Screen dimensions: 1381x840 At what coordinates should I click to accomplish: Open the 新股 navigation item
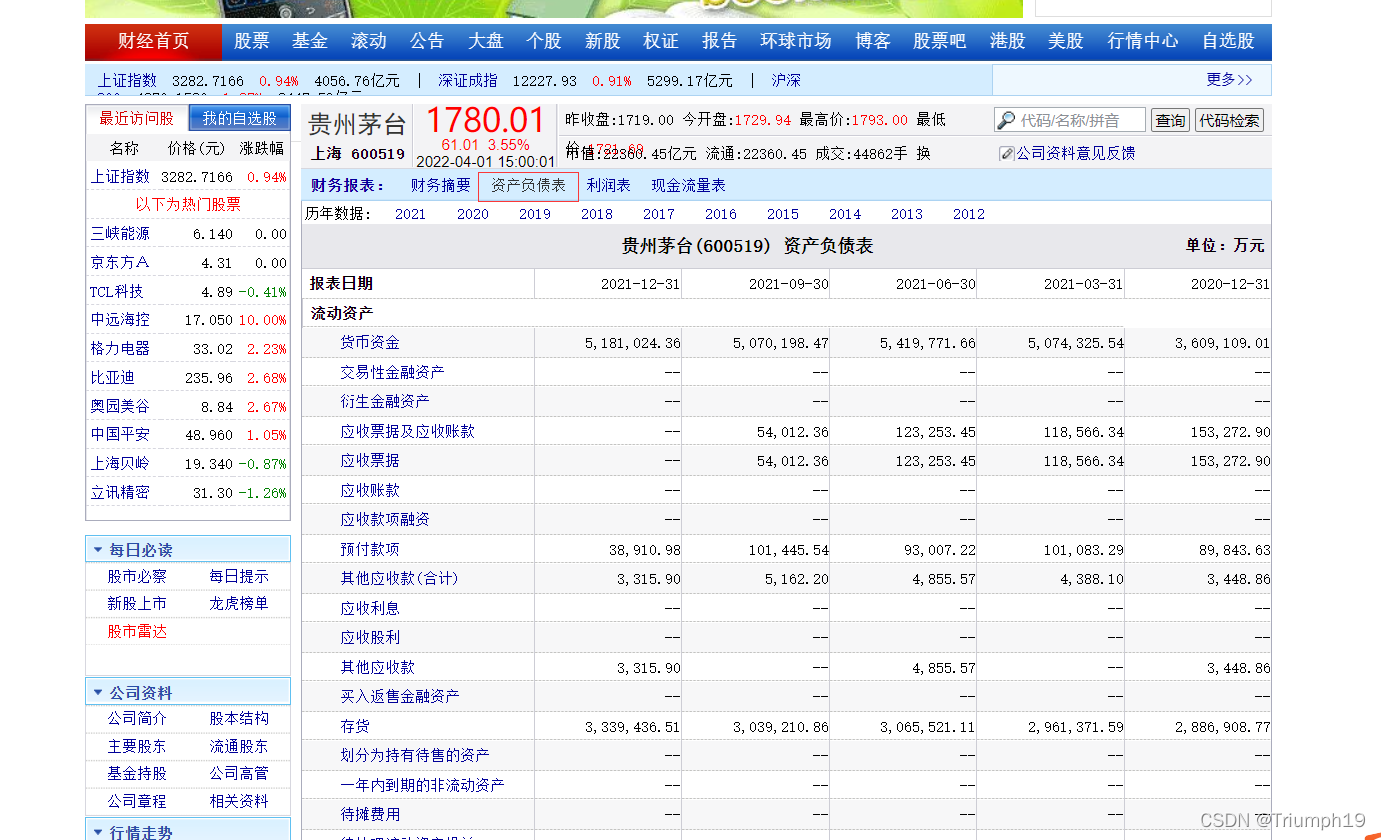(x=603, y=41)
